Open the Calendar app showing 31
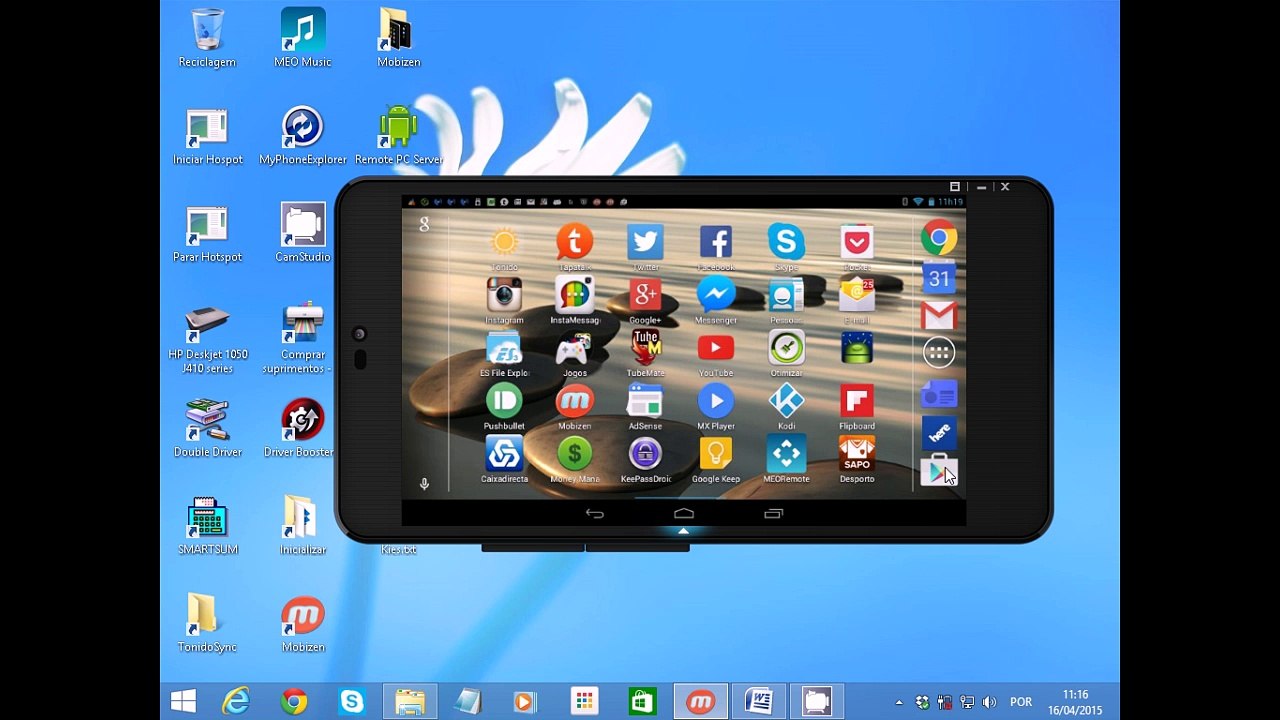 click(939, 277)
